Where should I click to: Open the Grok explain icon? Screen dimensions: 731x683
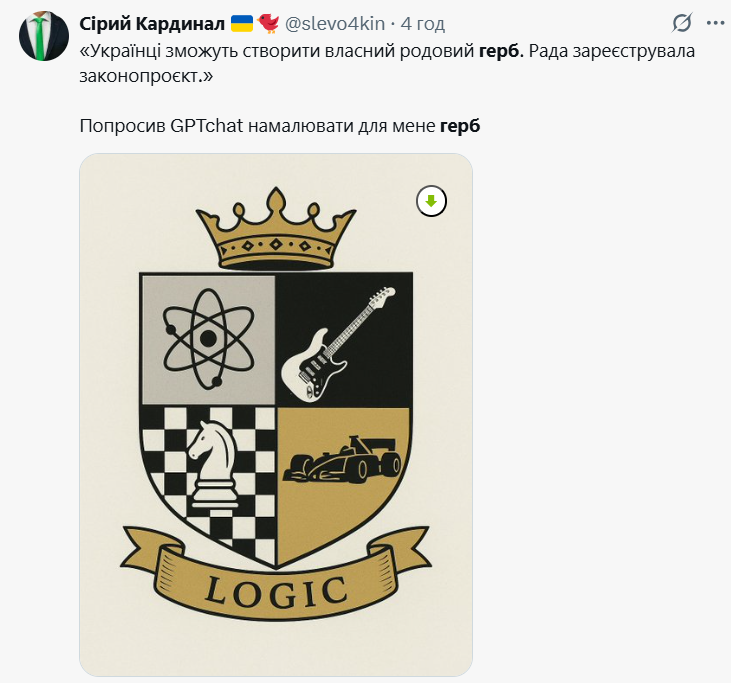pos(682,22)
